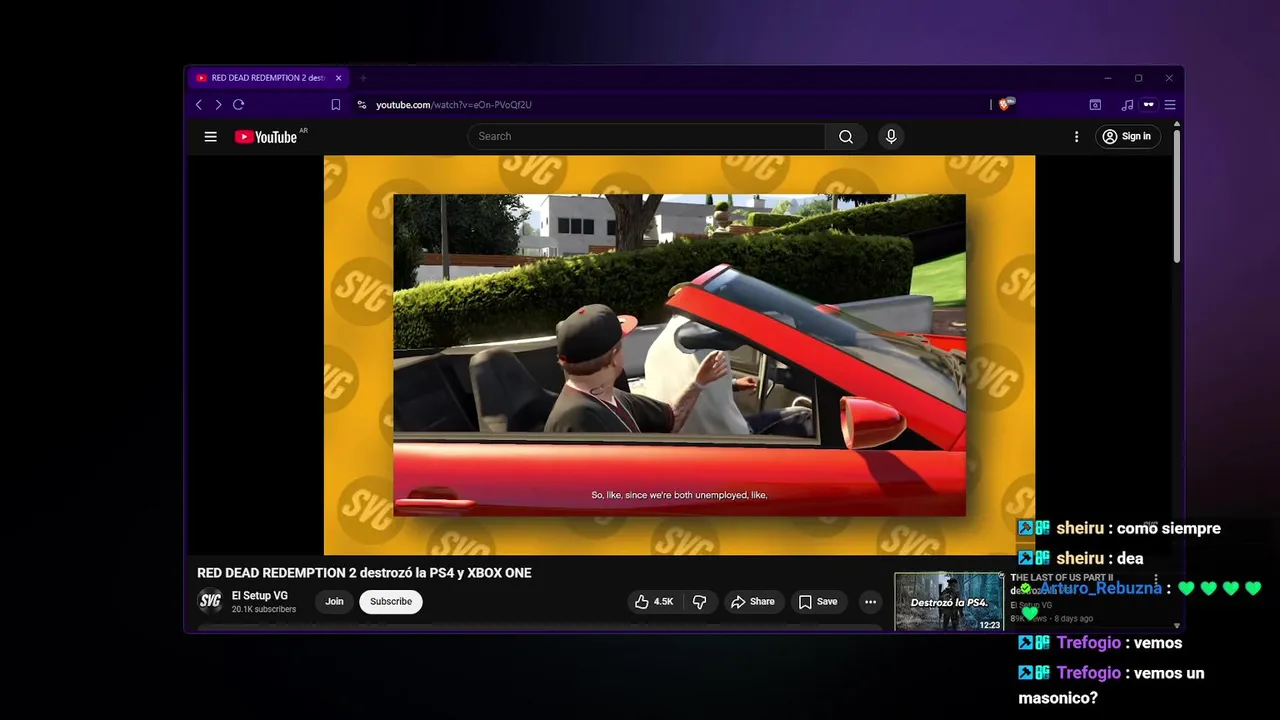
Task: Join the El Setup VG channel
Action: (x=334, y=602)
